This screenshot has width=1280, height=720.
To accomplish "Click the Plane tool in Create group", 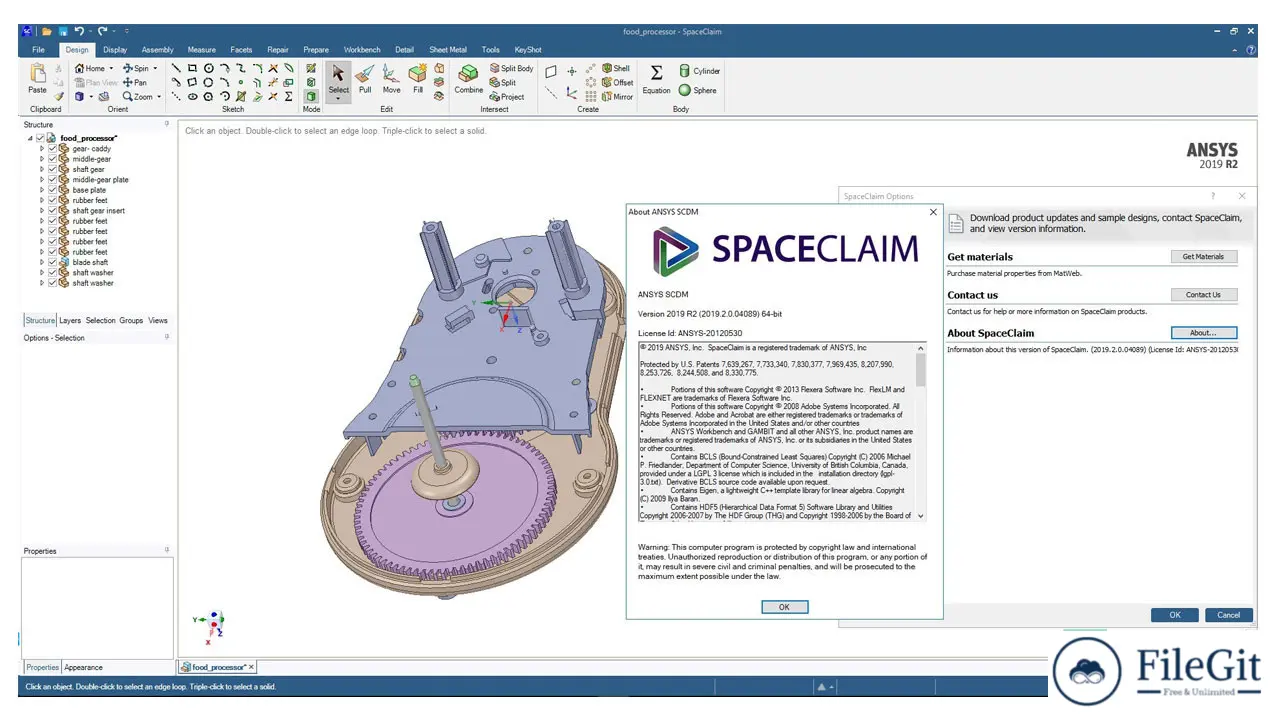I will click(551, 72).
